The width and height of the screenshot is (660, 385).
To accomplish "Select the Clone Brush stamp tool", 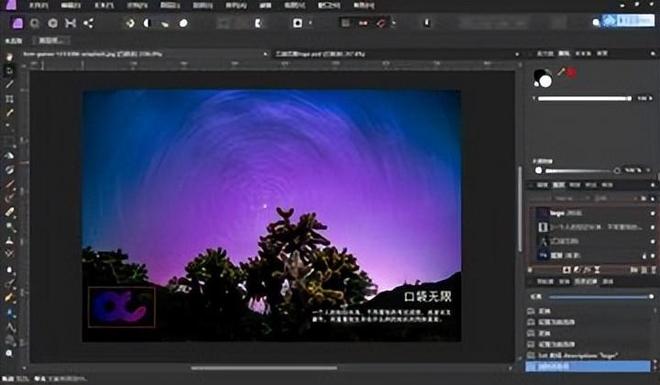I will 9,241.
